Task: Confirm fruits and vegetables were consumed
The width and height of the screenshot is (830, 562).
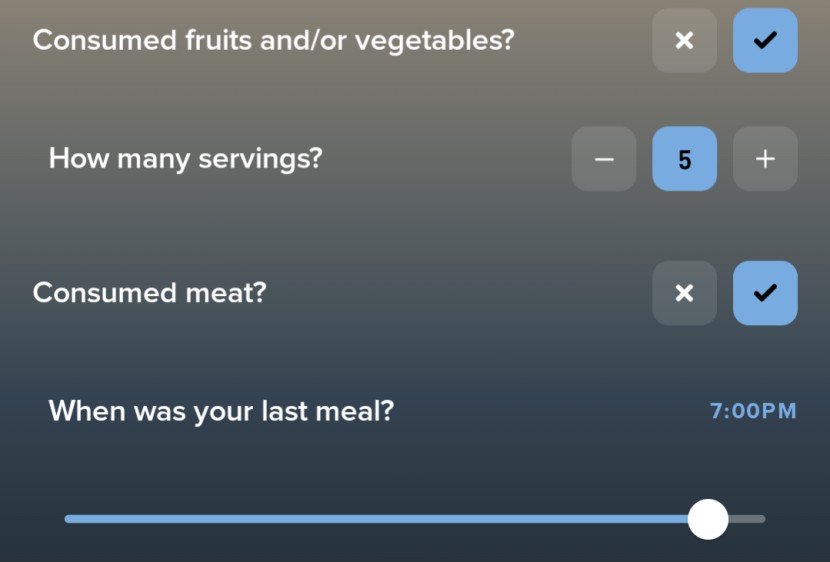Action: 765,41
